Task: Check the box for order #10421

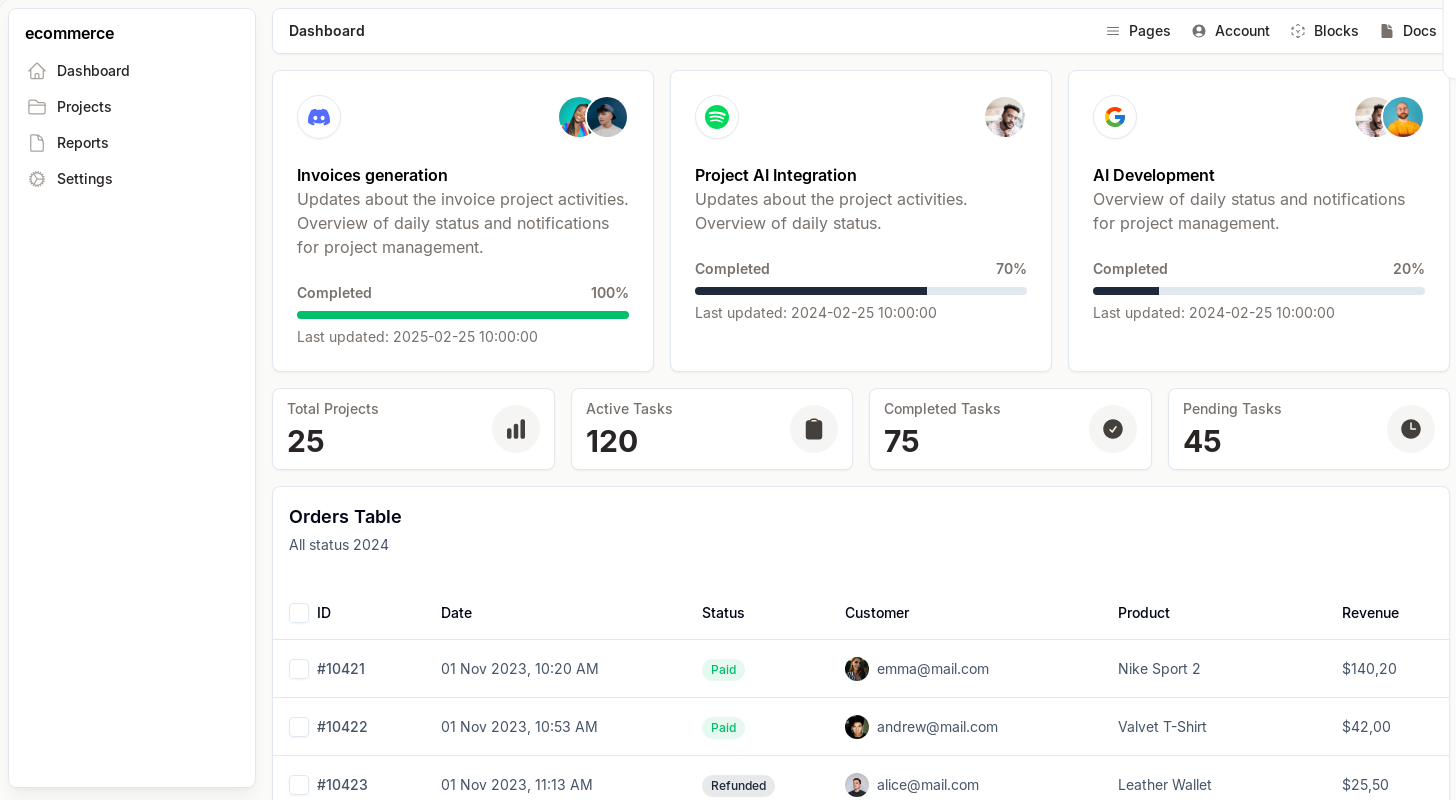Action: click(299, 669)
